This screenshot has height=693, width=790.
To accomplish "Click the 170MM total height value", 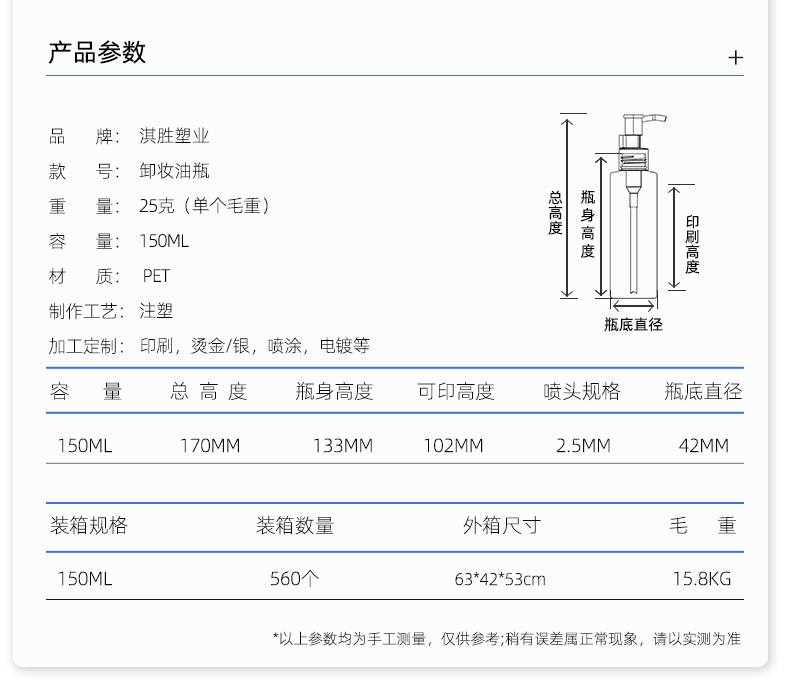I will pos(210,446).
